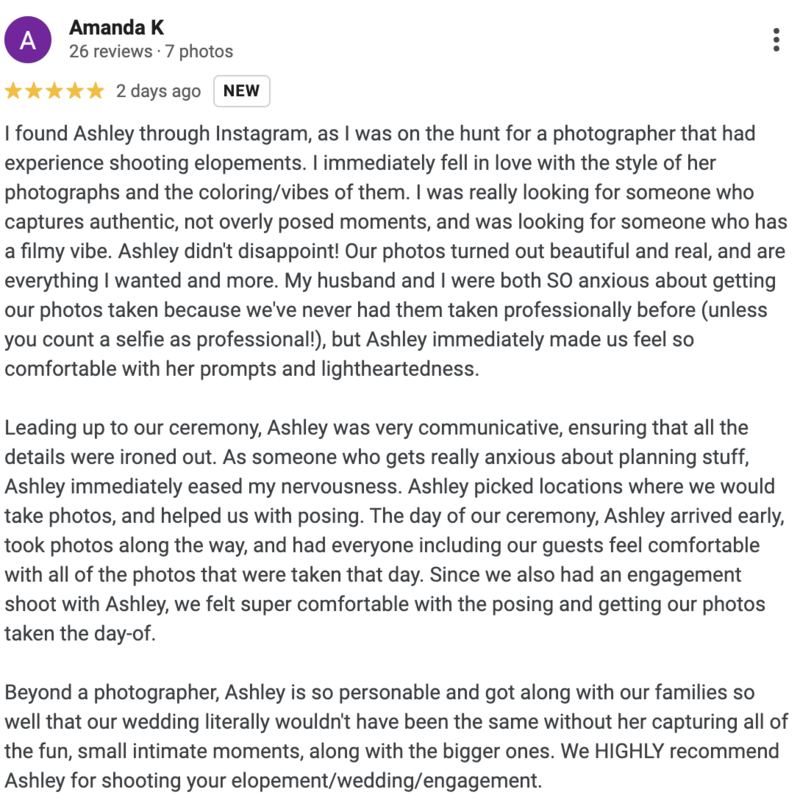This screenshot has height=803, width=800.
Task: Click the 26 reviews count text
Action: pos(111,51)
